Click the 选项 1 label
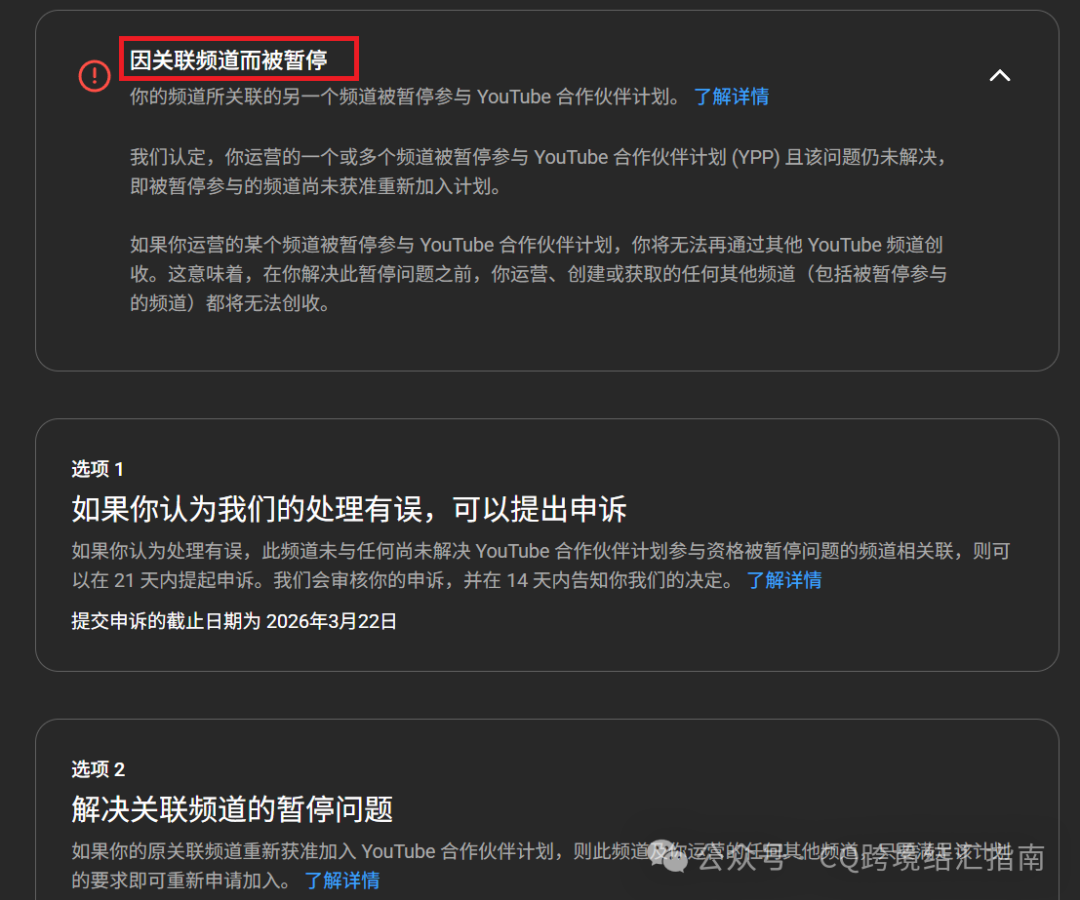Image resolution: width=1080 pixels, height=900 pixels. (98, 470)
